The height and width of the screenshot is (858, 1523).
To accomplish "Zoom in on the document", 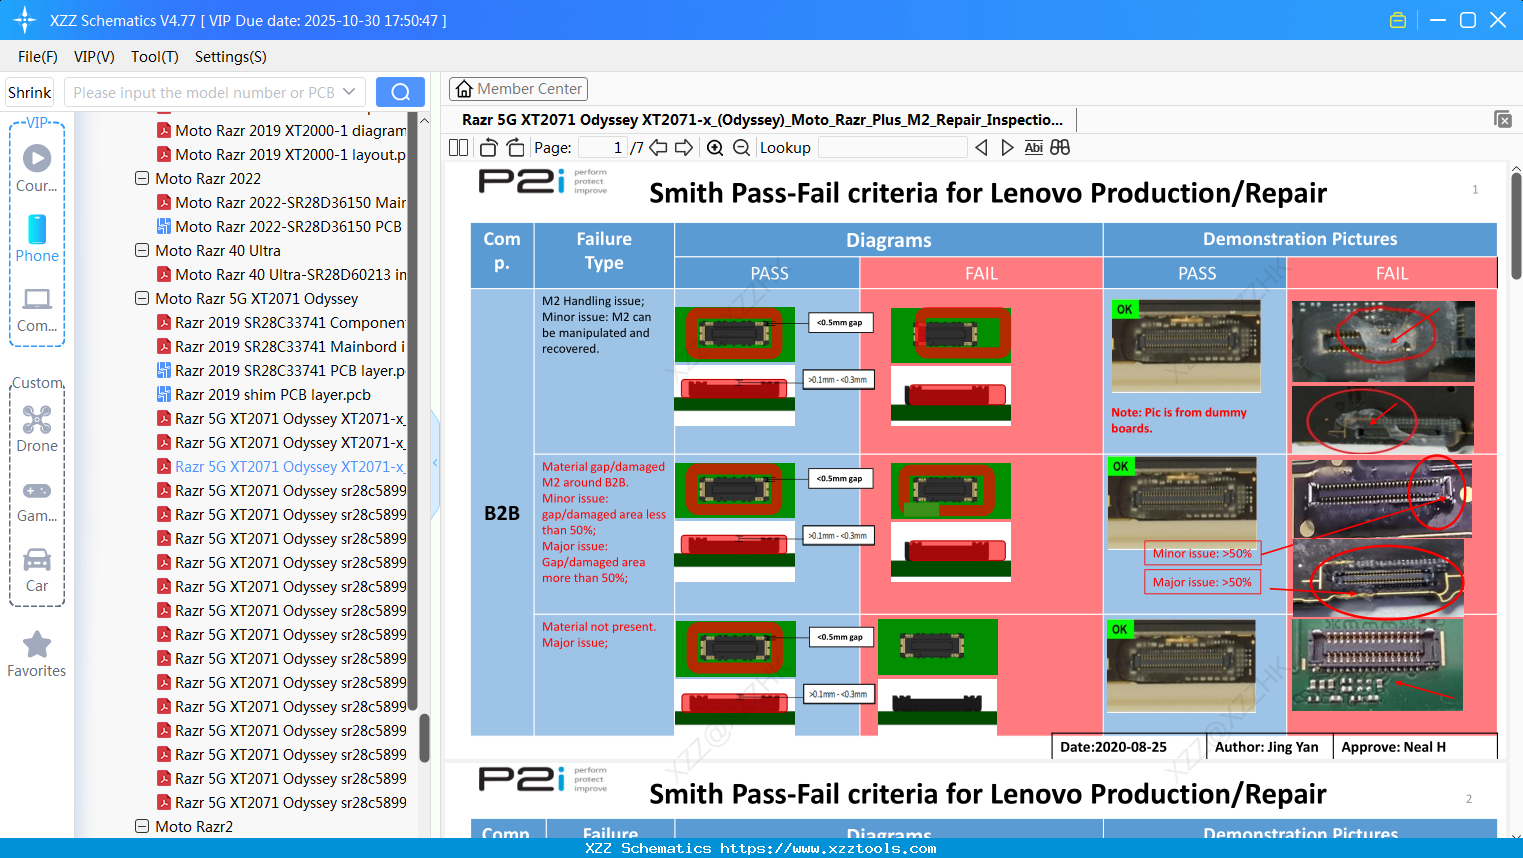I will [715, 148].
